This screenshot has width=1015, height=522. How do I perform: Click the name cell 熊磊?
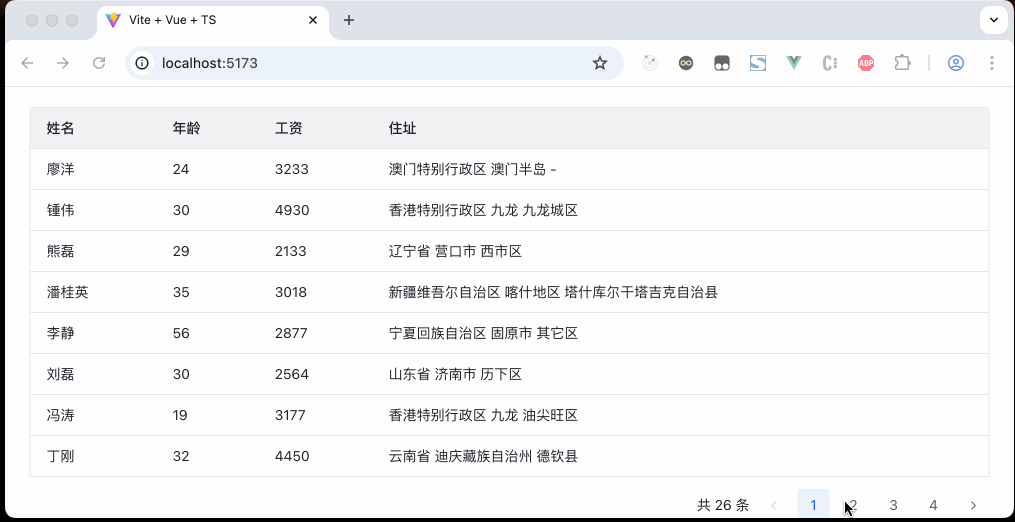(x=61, y=251)
